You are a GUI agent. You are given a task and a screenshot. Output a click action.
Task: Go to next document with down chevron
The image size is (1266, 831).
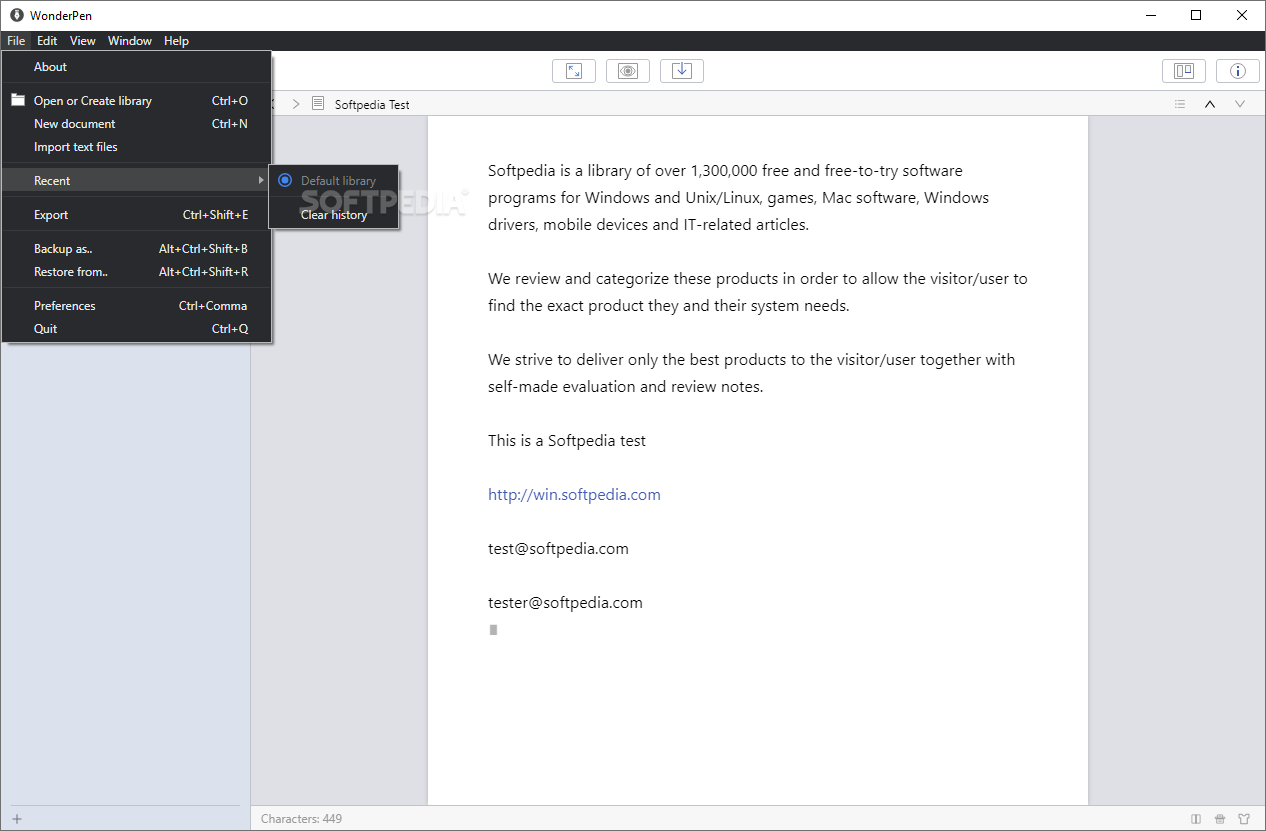(x=1240, y=104)
